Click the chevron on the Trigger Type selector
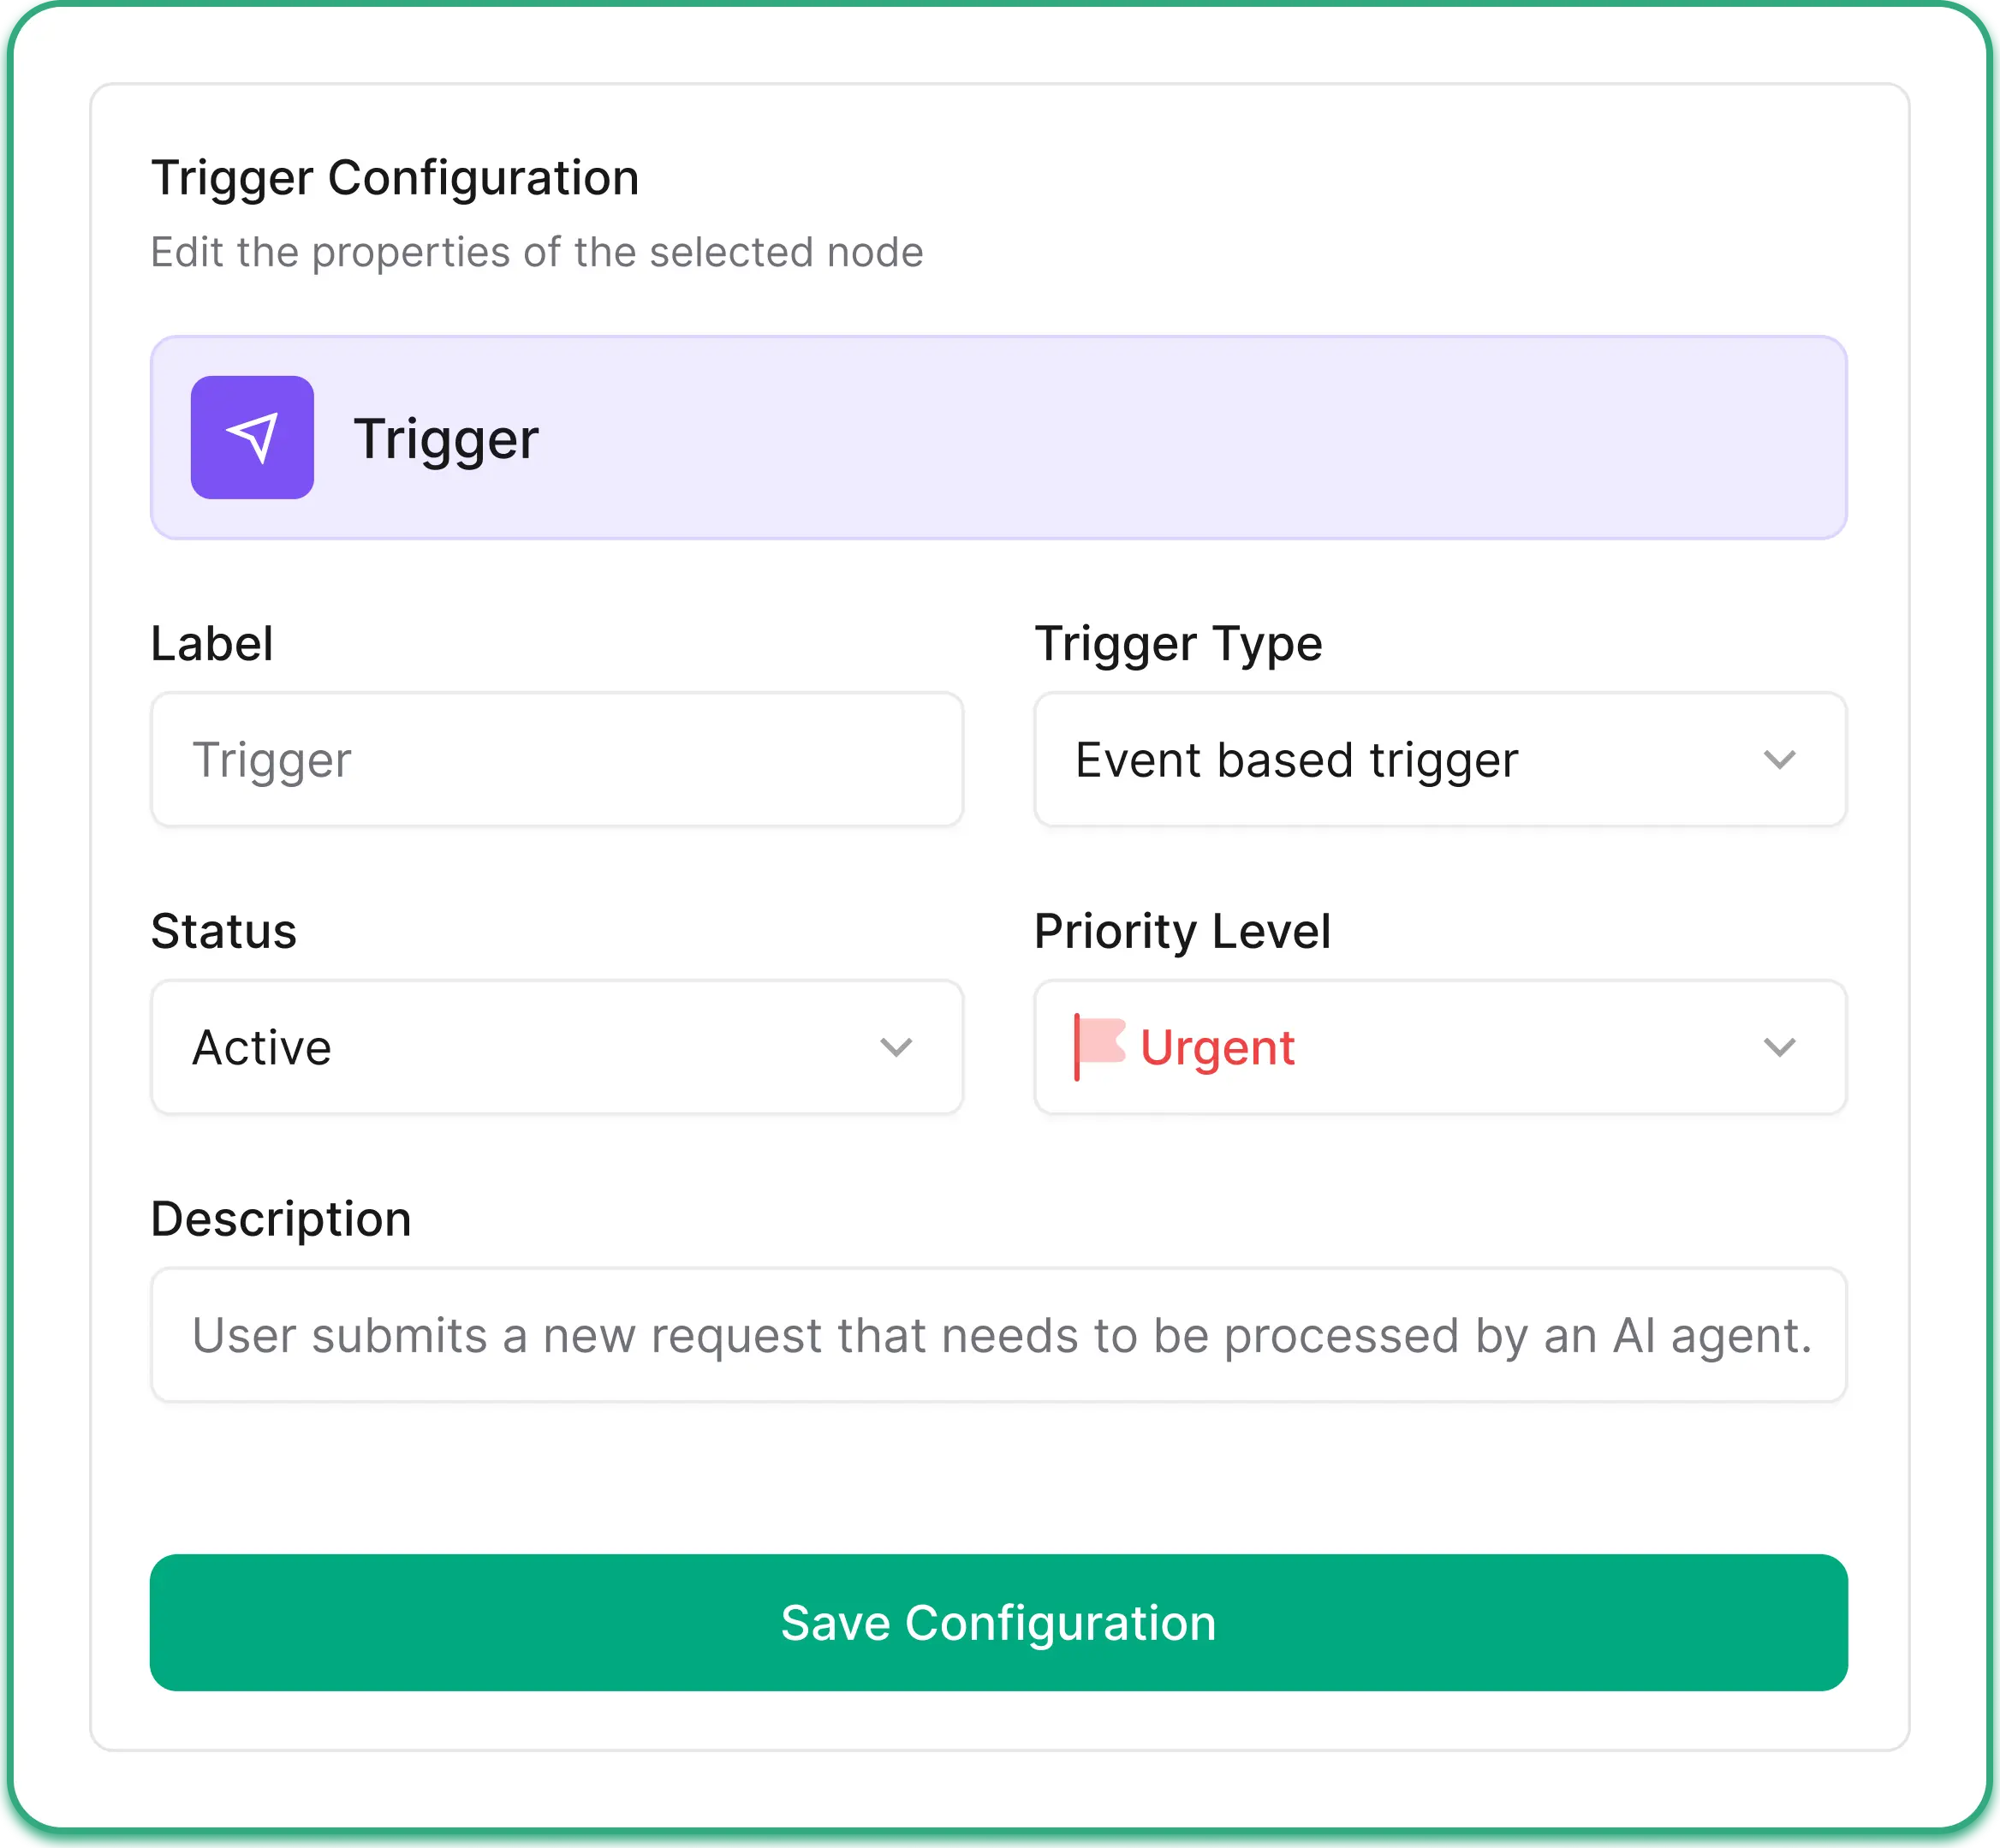The height and width of the screenshot is (1848, 2000). point(1779,760)
